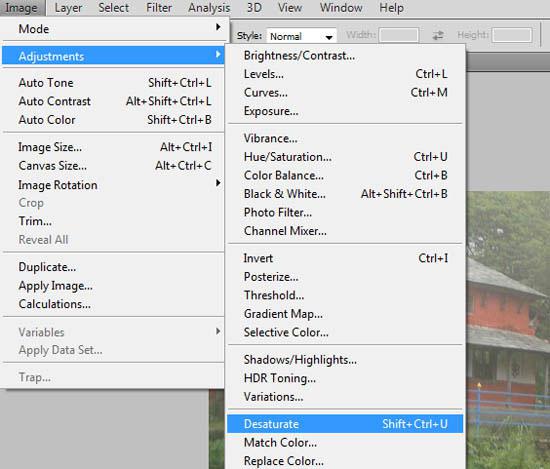The width and height of the screenshot is (550, 469).
Task: Select Color Balance adjustment
Action: click(345, 175)
